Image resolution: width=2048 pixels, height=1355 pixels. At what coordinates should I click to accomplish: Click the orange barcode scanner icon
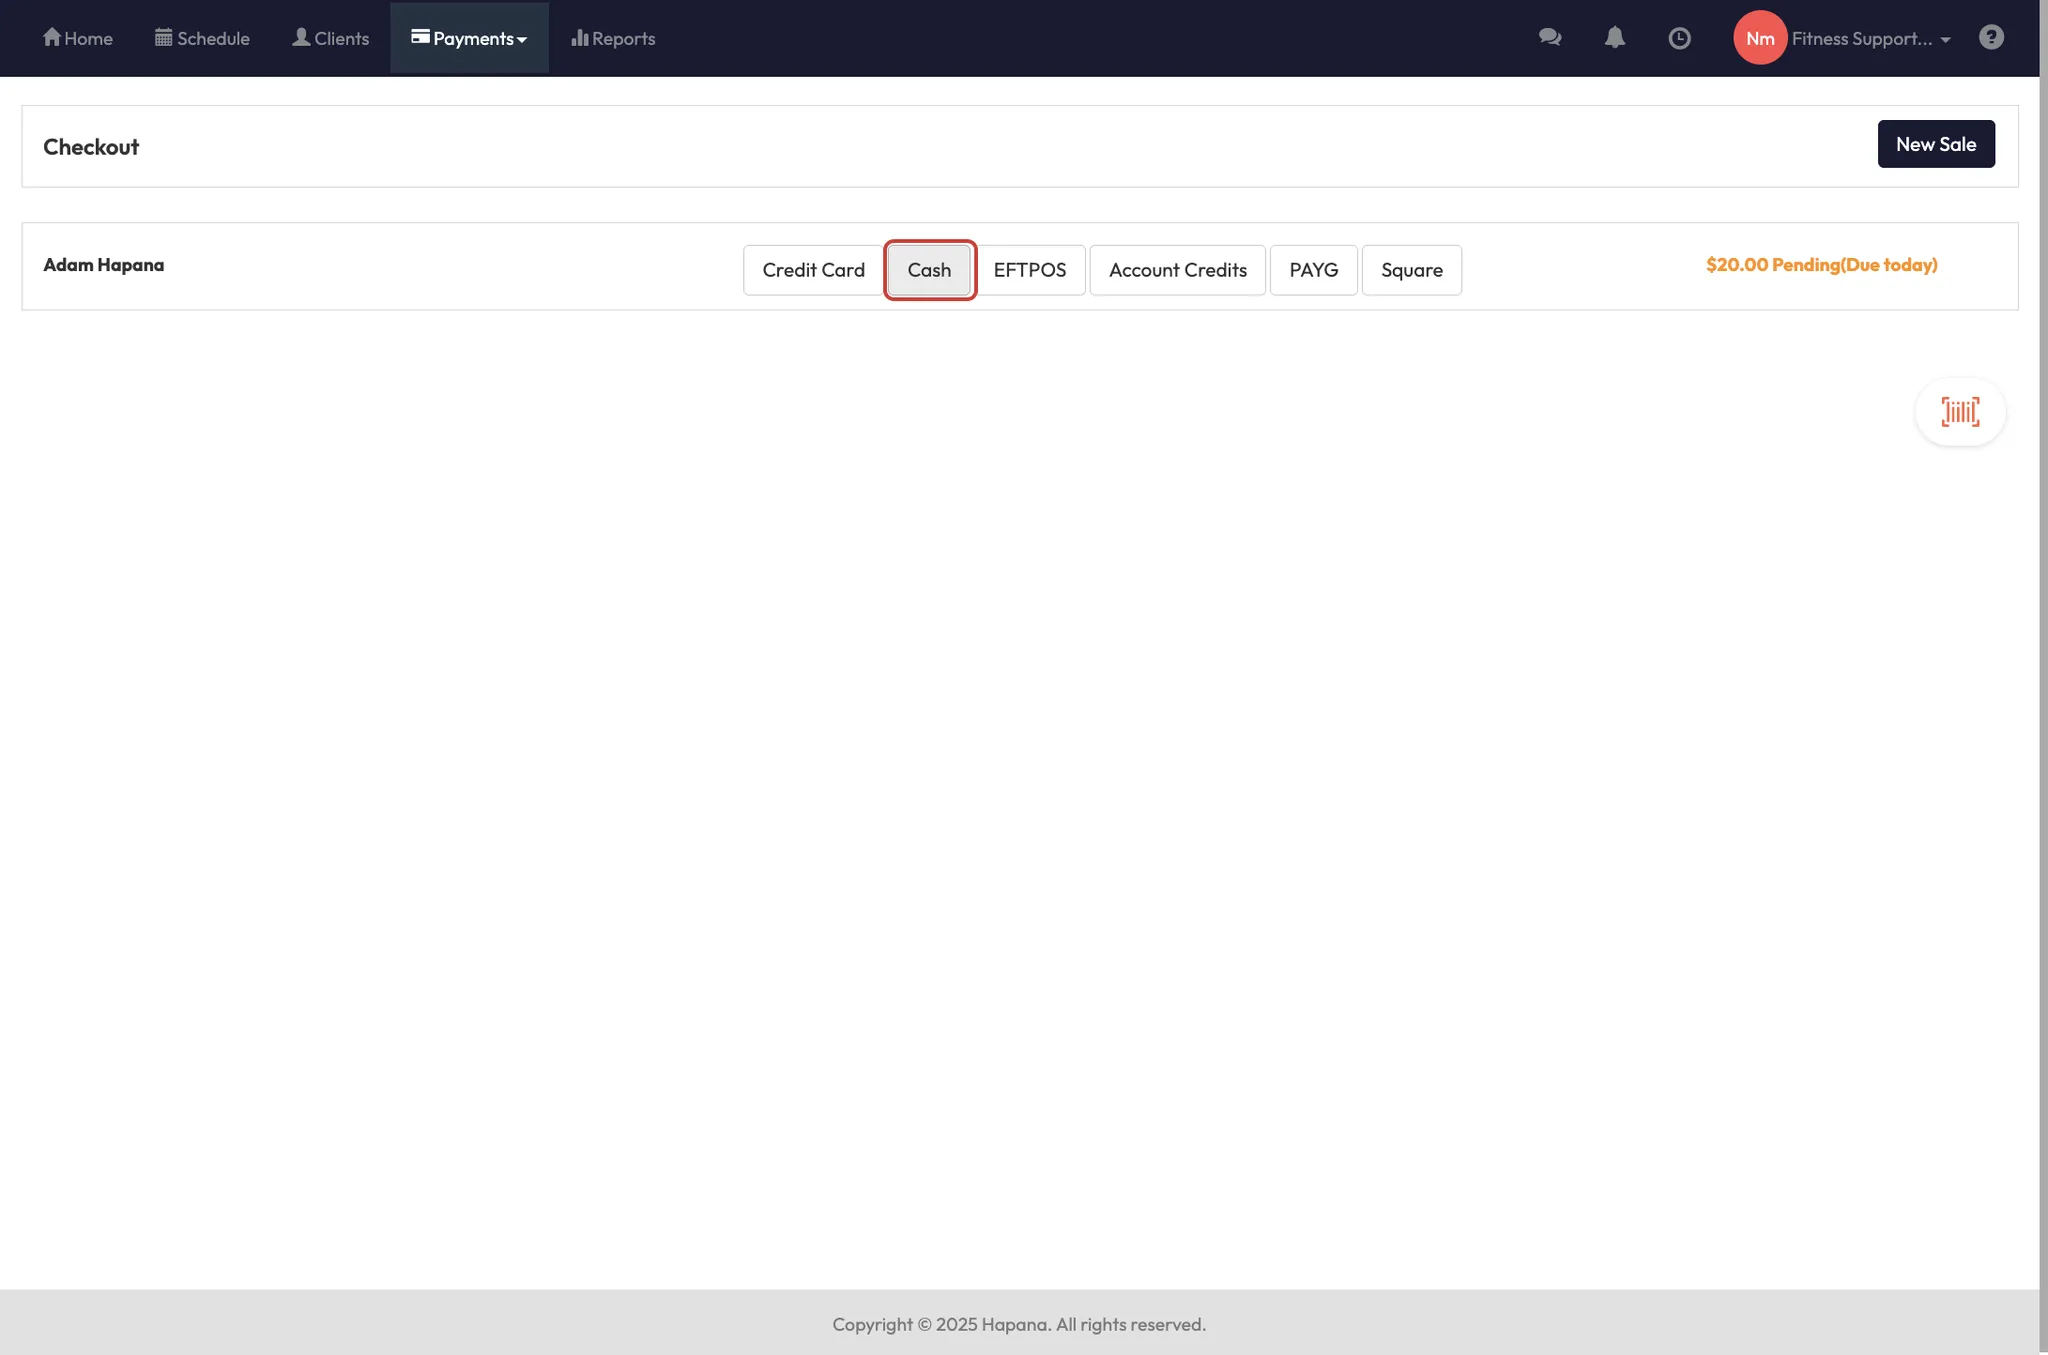(1959, 411)
